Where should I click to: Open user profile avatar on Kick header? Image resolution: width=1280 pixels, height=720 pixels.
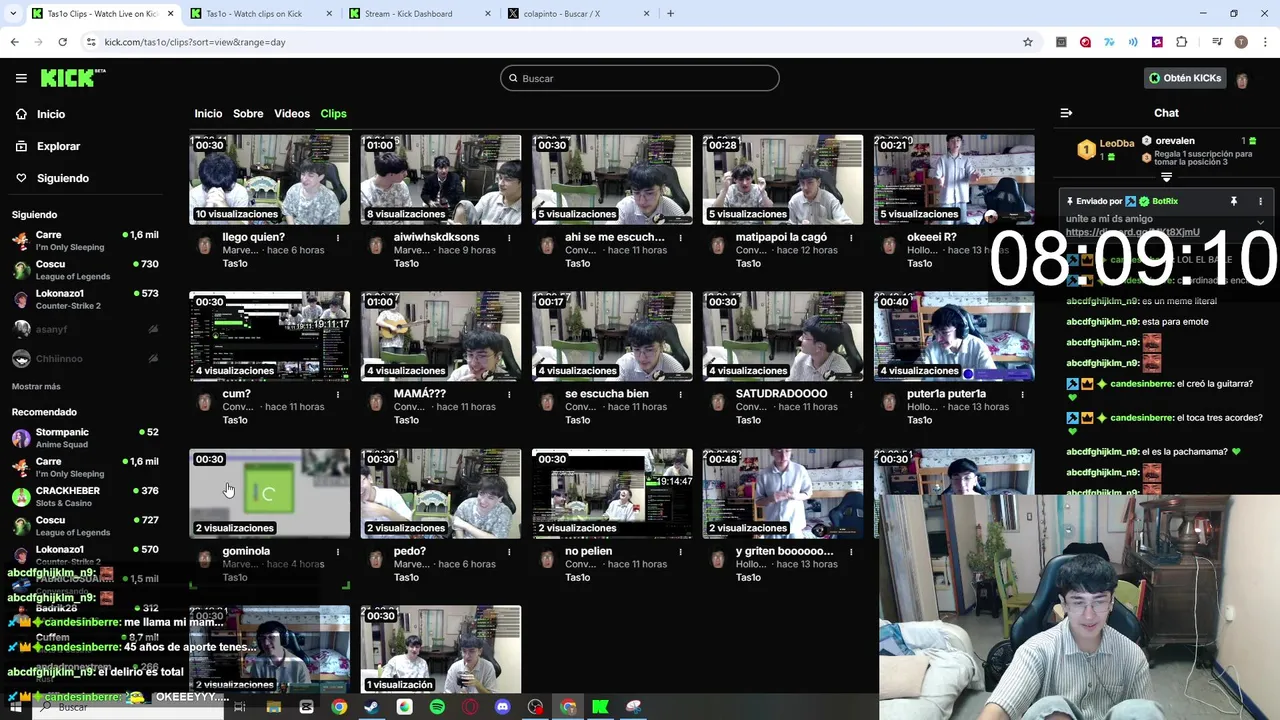pyautogui.click(x=1242, y=79)
